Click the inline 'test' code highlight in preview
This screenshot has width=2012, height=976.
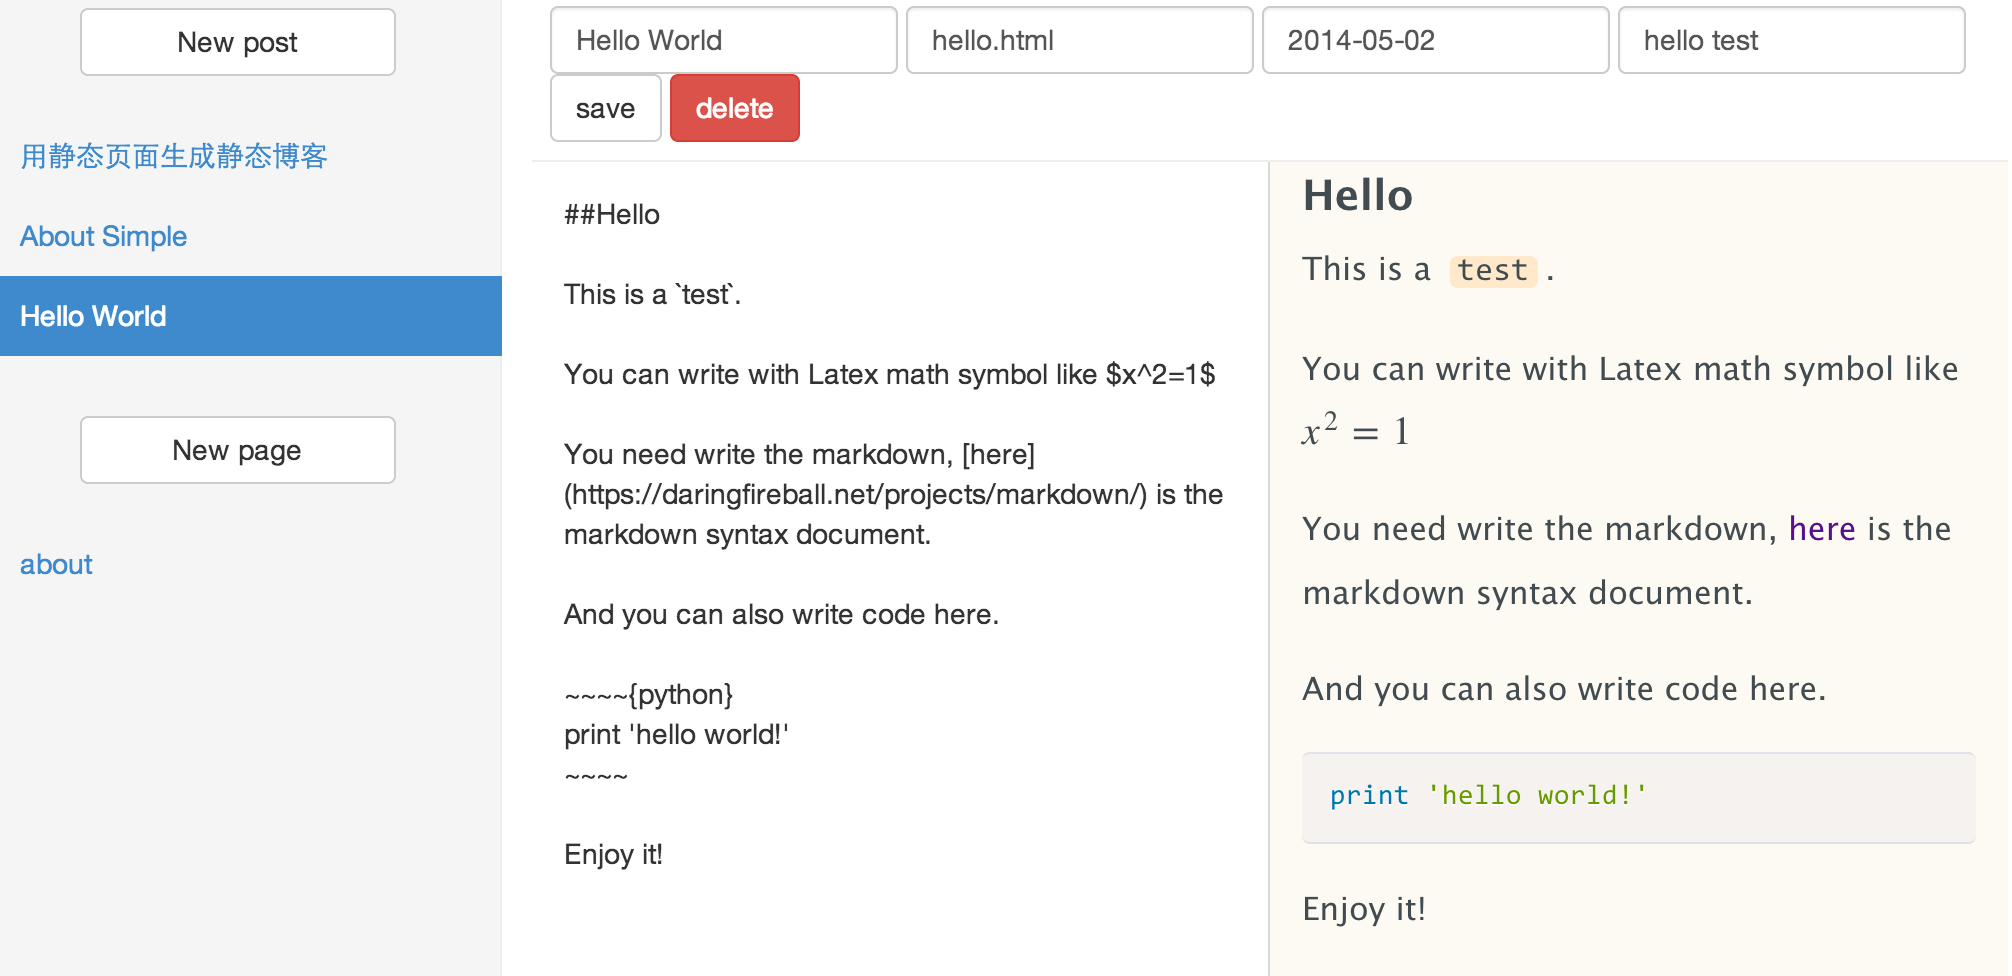click(1493, 270)
